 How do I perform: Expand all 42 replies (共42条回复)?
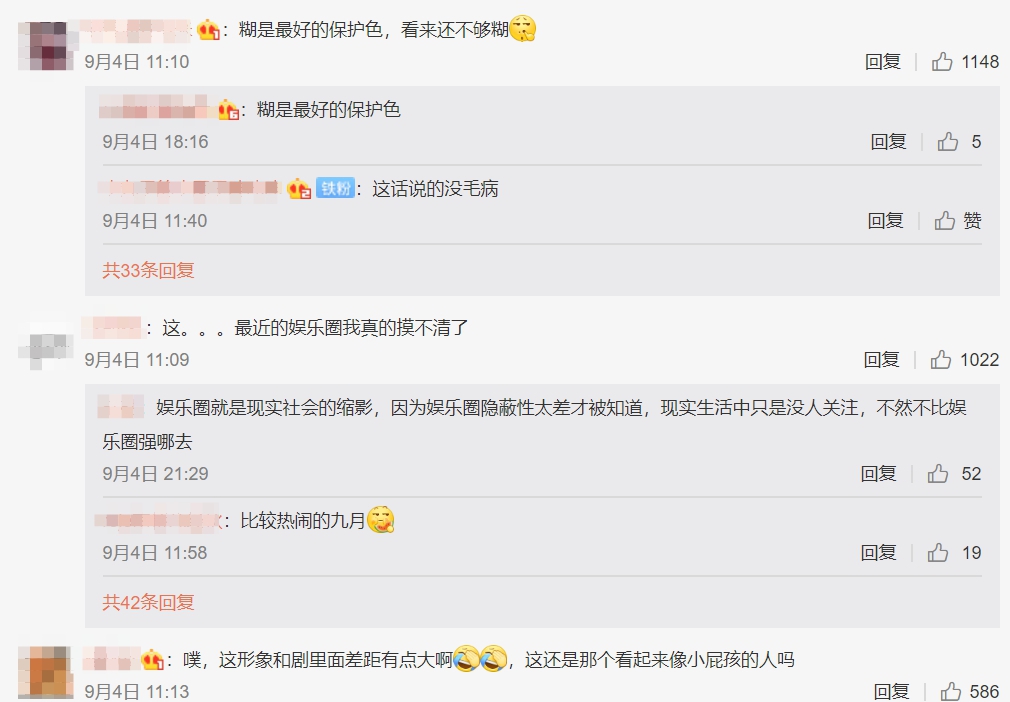(x=148, y=602)
